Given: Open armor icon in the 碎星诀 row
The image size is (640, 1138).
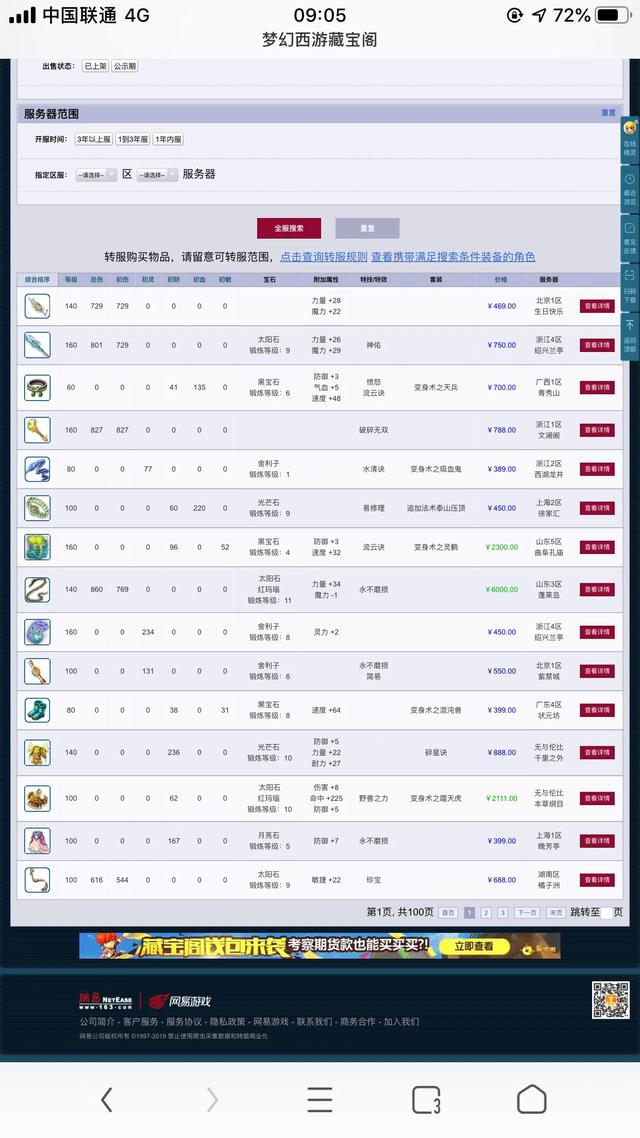Looking at the screenshot, I should coord(37,753).
